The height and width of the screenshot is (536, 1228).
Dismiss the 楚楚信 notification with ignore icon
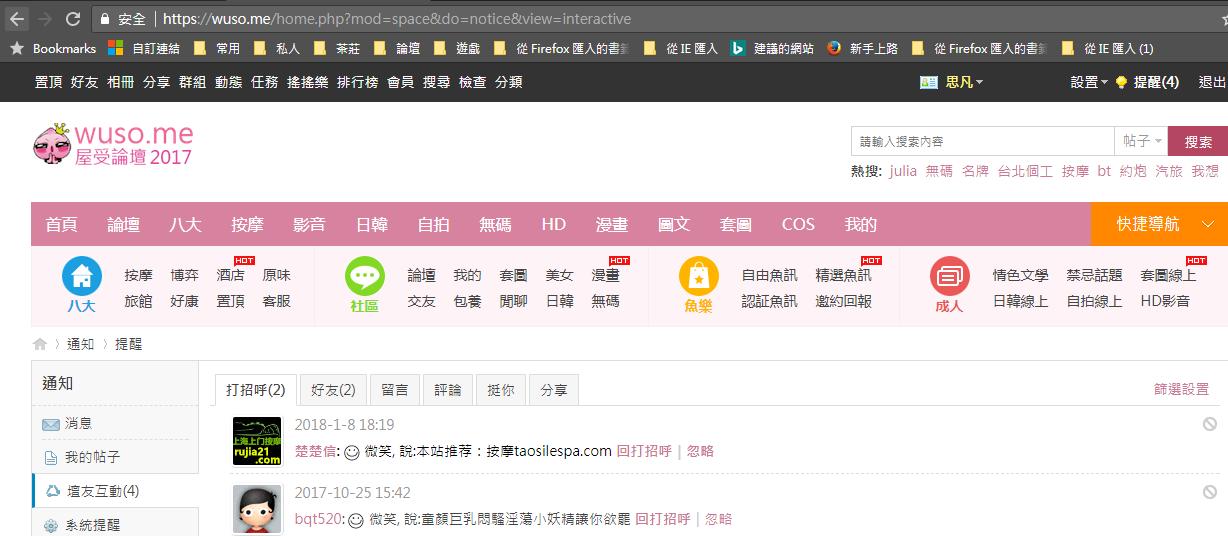[1209, 424]
